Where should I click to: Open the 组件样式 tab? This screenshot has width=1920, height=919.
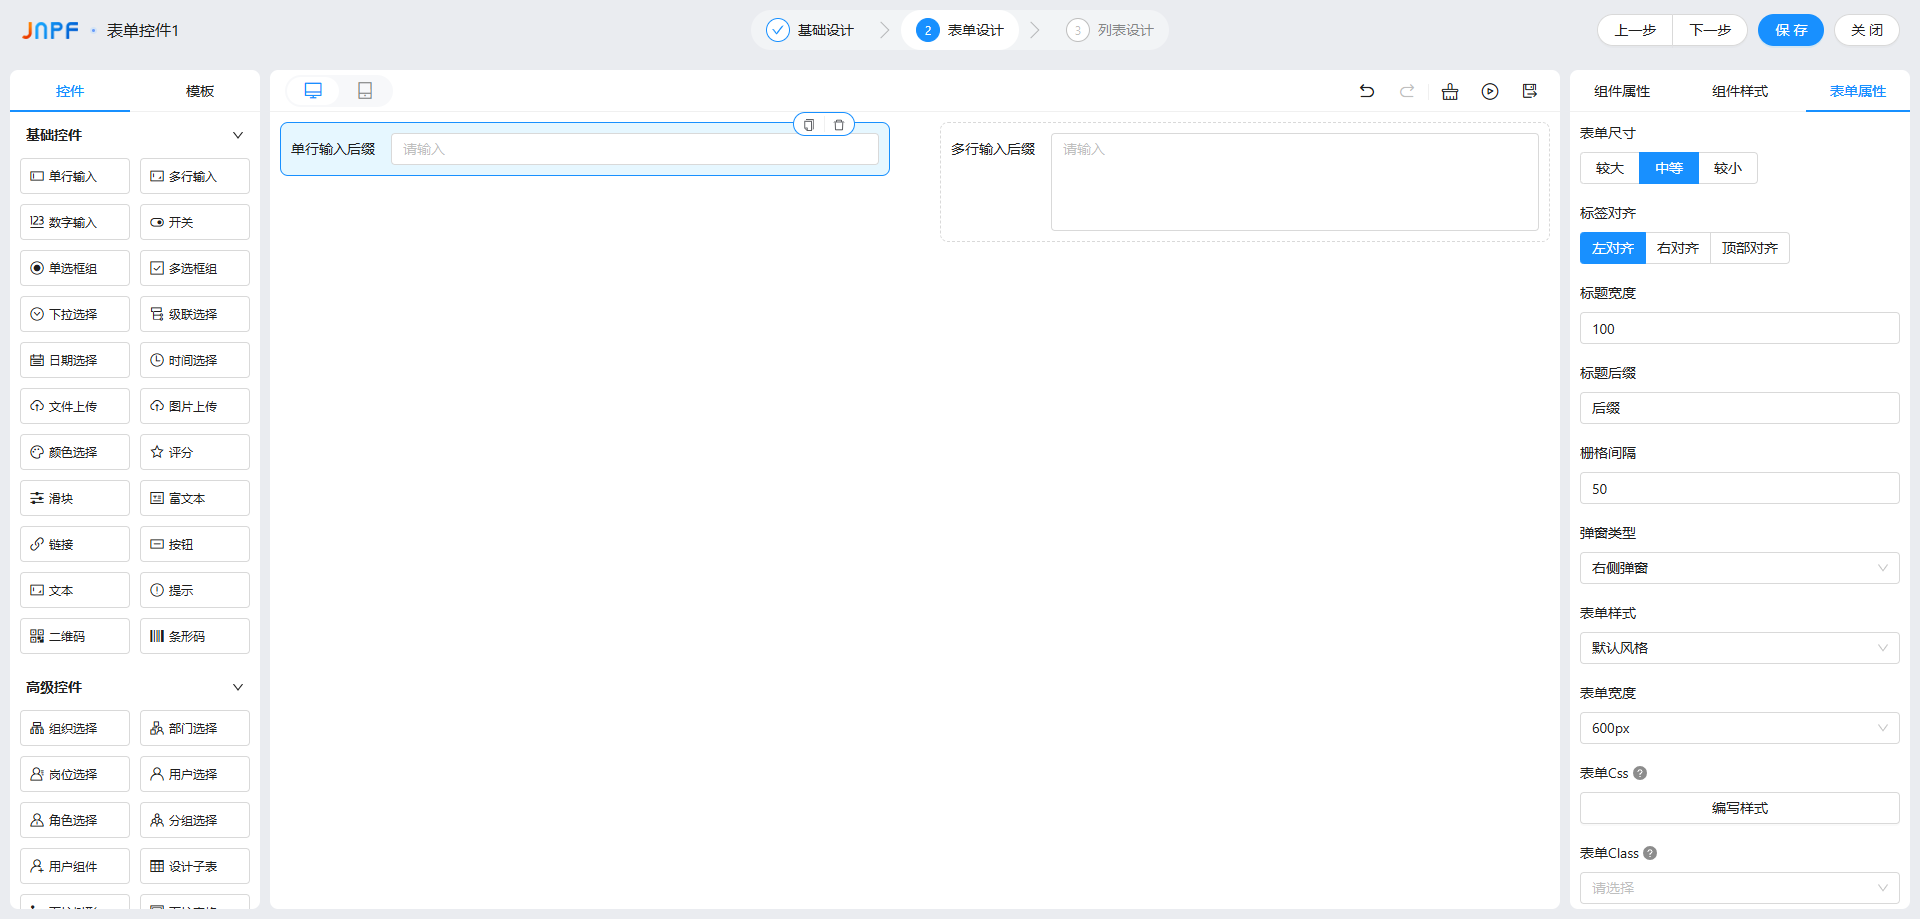(x=1740, y=91)
